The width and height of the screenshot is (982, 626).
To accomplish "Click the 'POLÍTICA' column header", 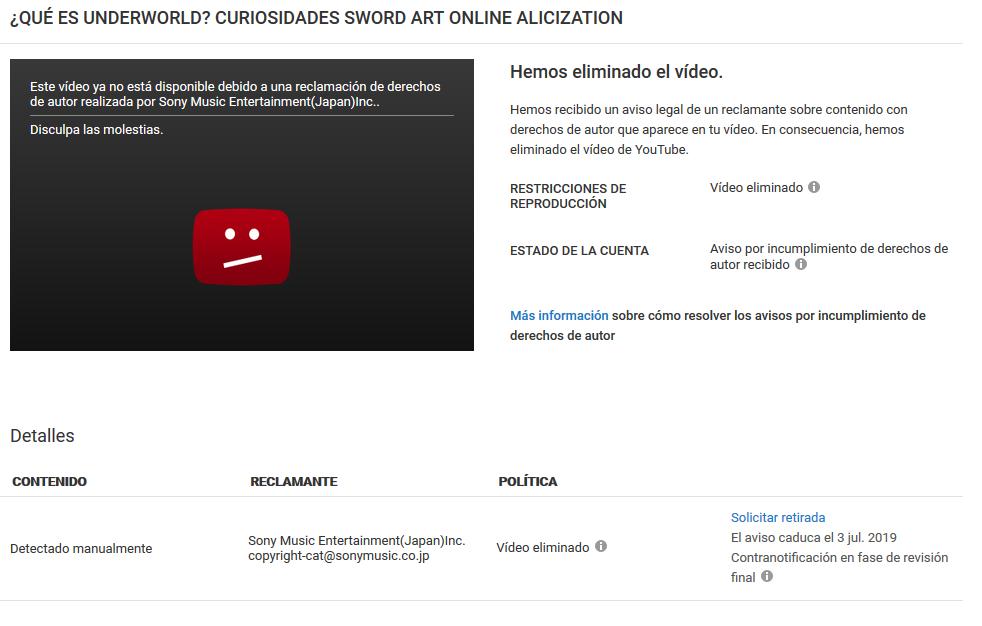I will tap(527, 481).
